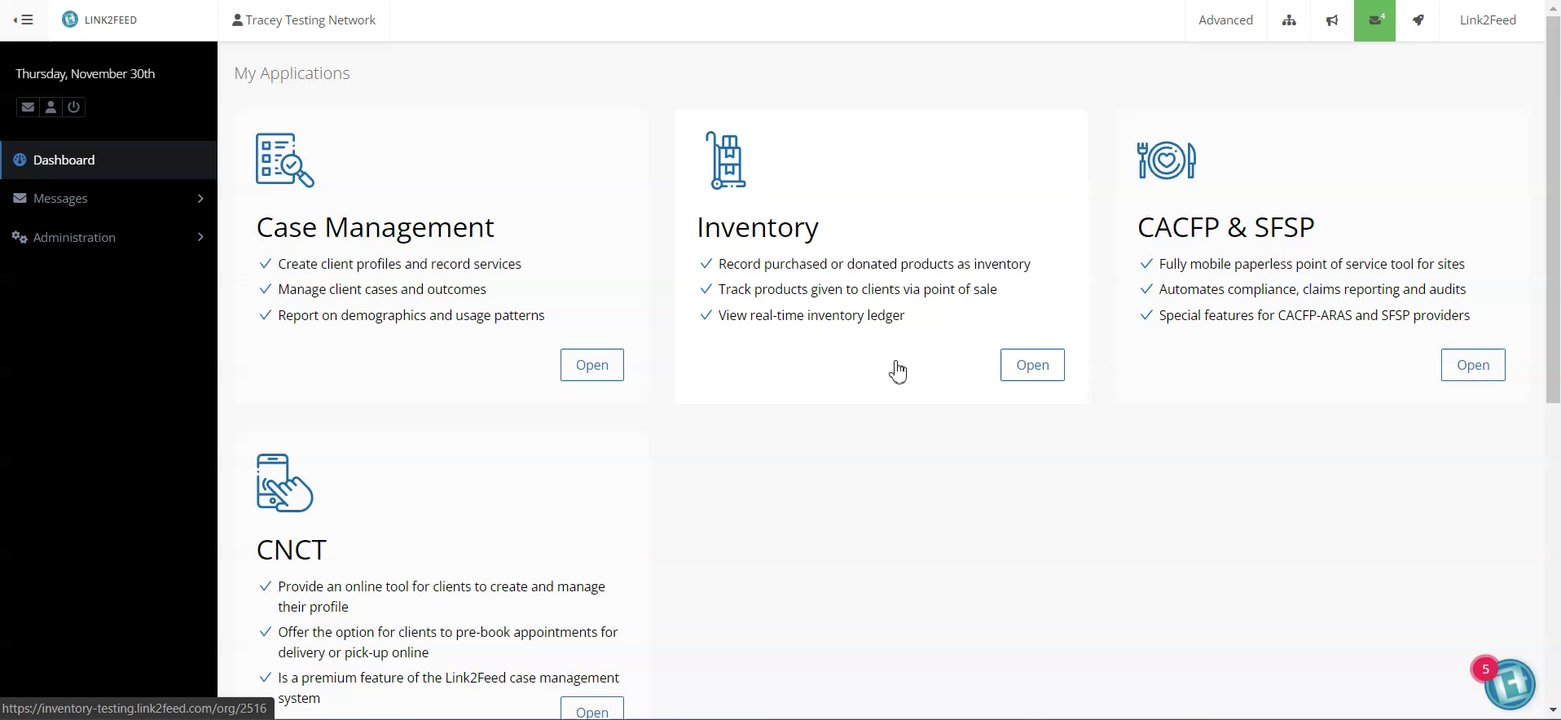Click the My Applications heading

(292, 73)
